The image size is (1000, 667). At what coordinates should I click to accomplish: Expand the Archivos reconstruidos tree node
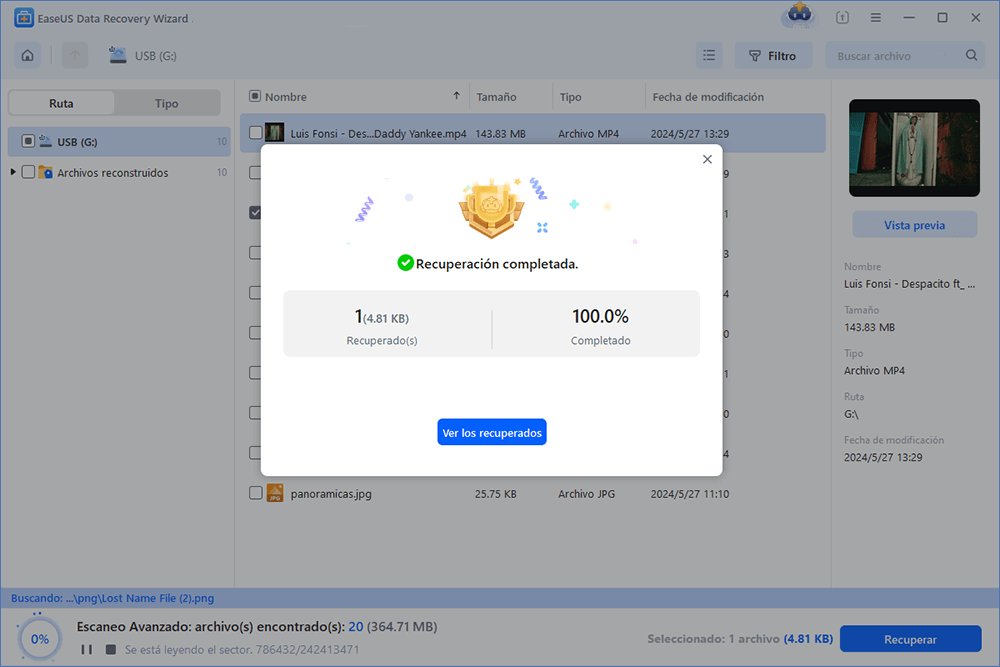[12, 172]
